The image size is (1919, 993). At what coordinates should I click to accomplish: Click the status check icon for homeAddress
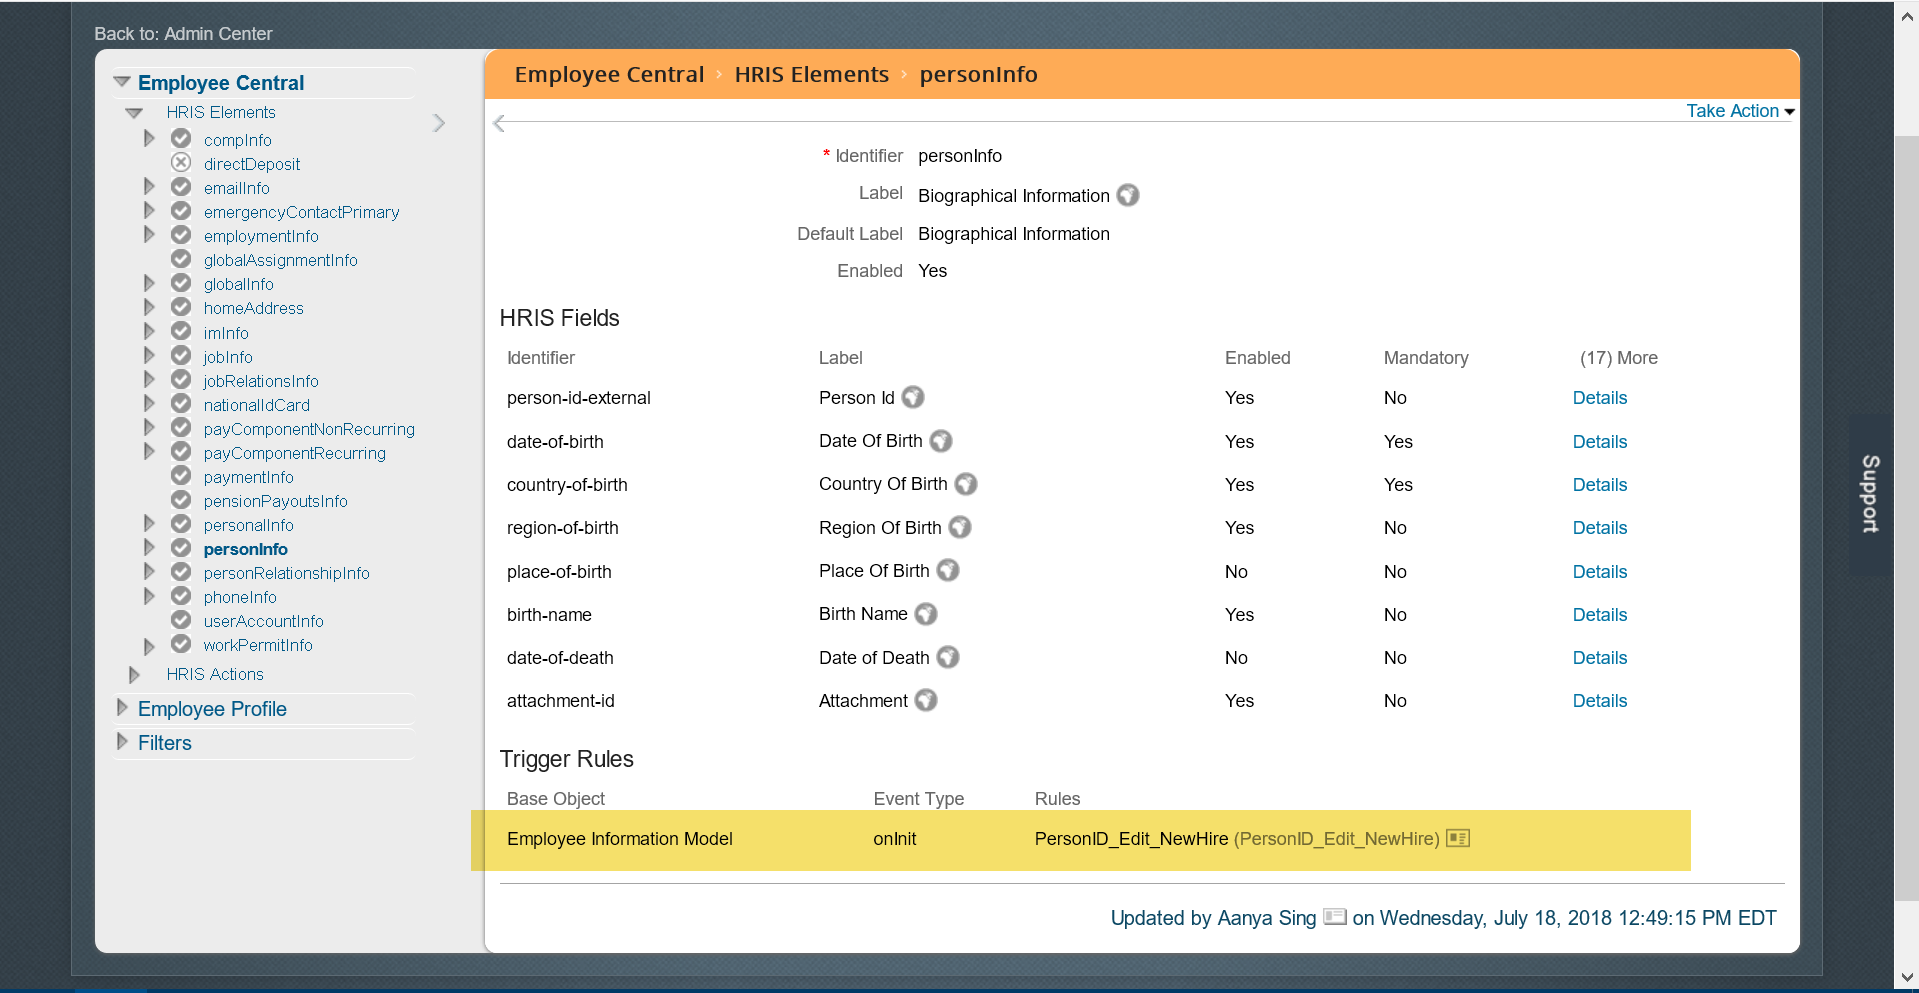point(181,307)
